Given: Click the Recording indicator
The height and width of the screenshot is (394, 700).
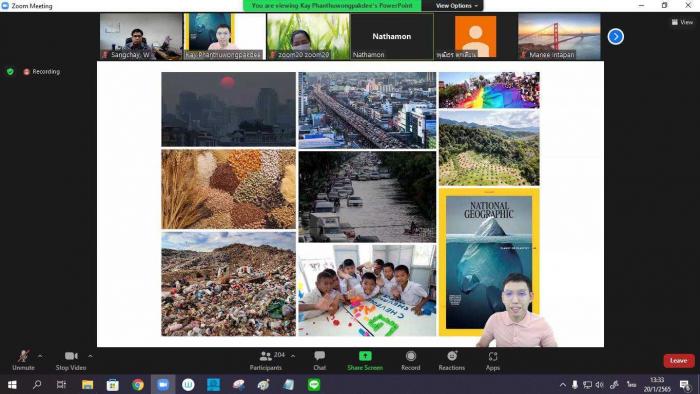Looking at the screenshot, I should (42, 71).
